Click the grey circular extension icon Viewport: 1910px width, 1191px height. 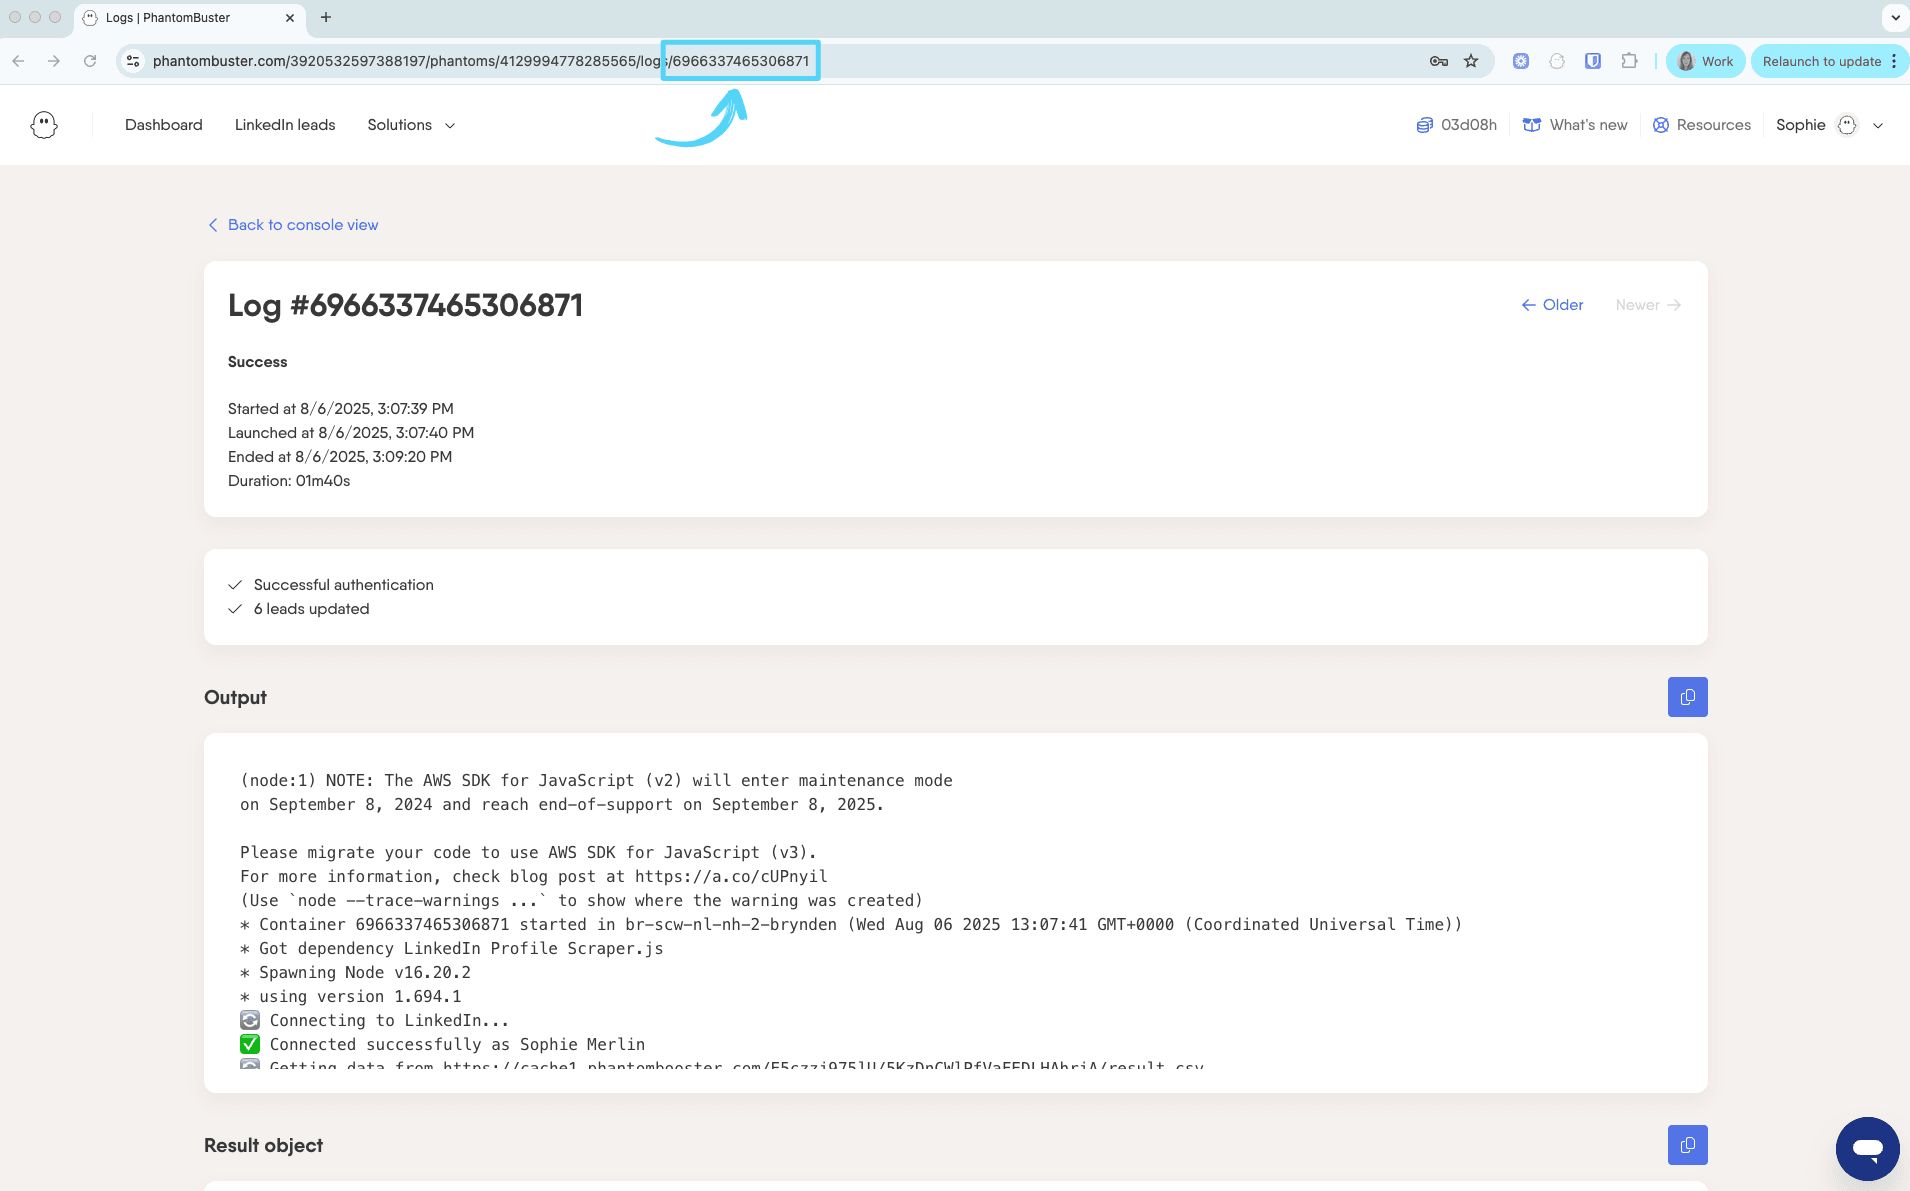click(x=1557, y=61)
